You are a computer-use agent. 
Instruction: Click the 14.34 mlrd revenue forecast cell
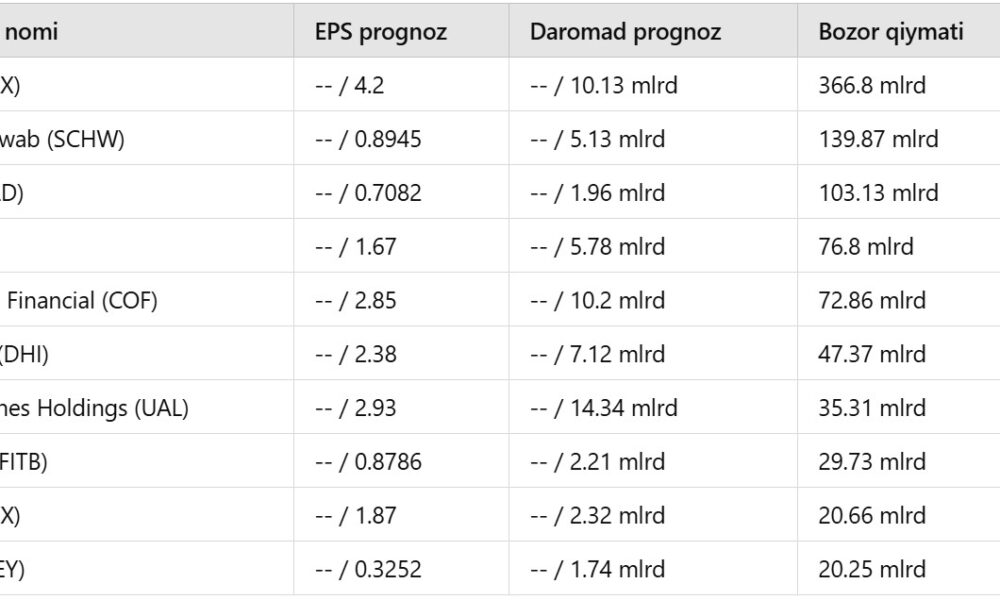604,408
